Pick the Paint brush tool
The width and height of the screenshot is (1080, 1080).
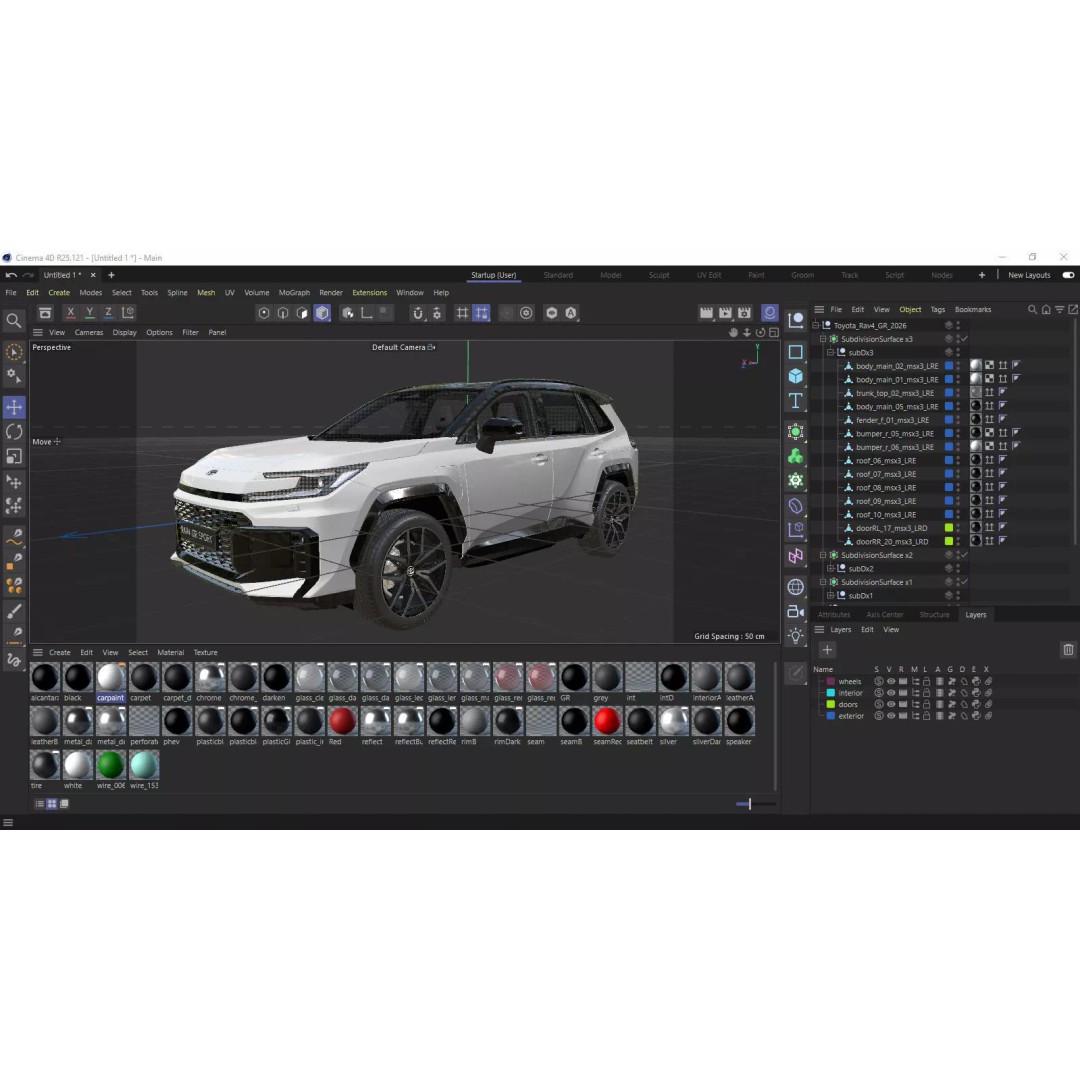pos(14,612)
